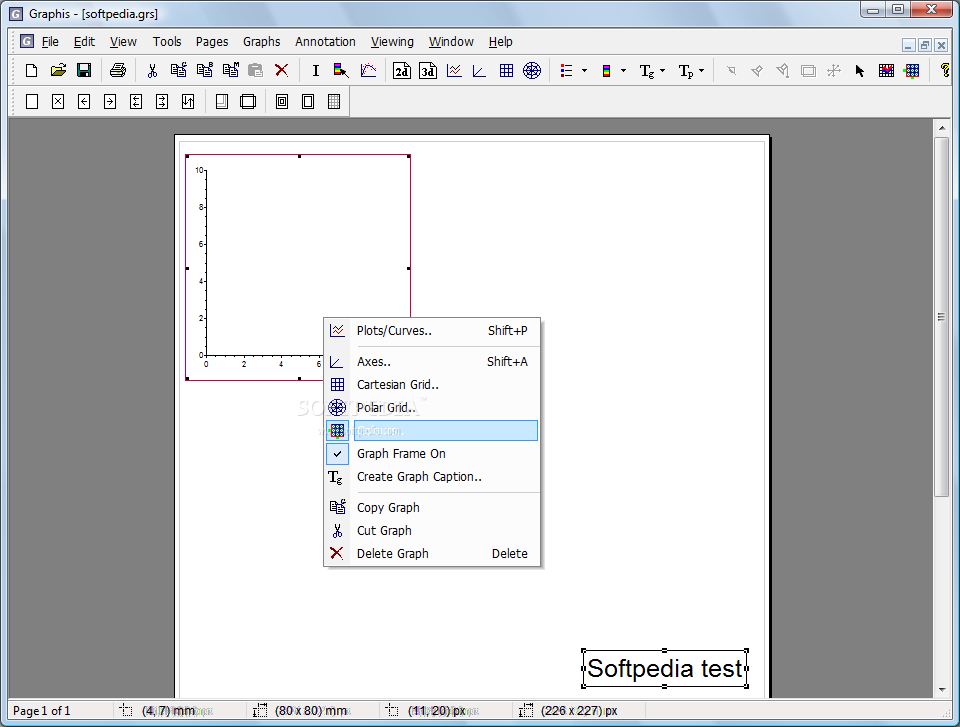The image size is (960, 727).
Task: Choose Plots/Curves.. from the context menu
Action: click(x=432, y=331)
